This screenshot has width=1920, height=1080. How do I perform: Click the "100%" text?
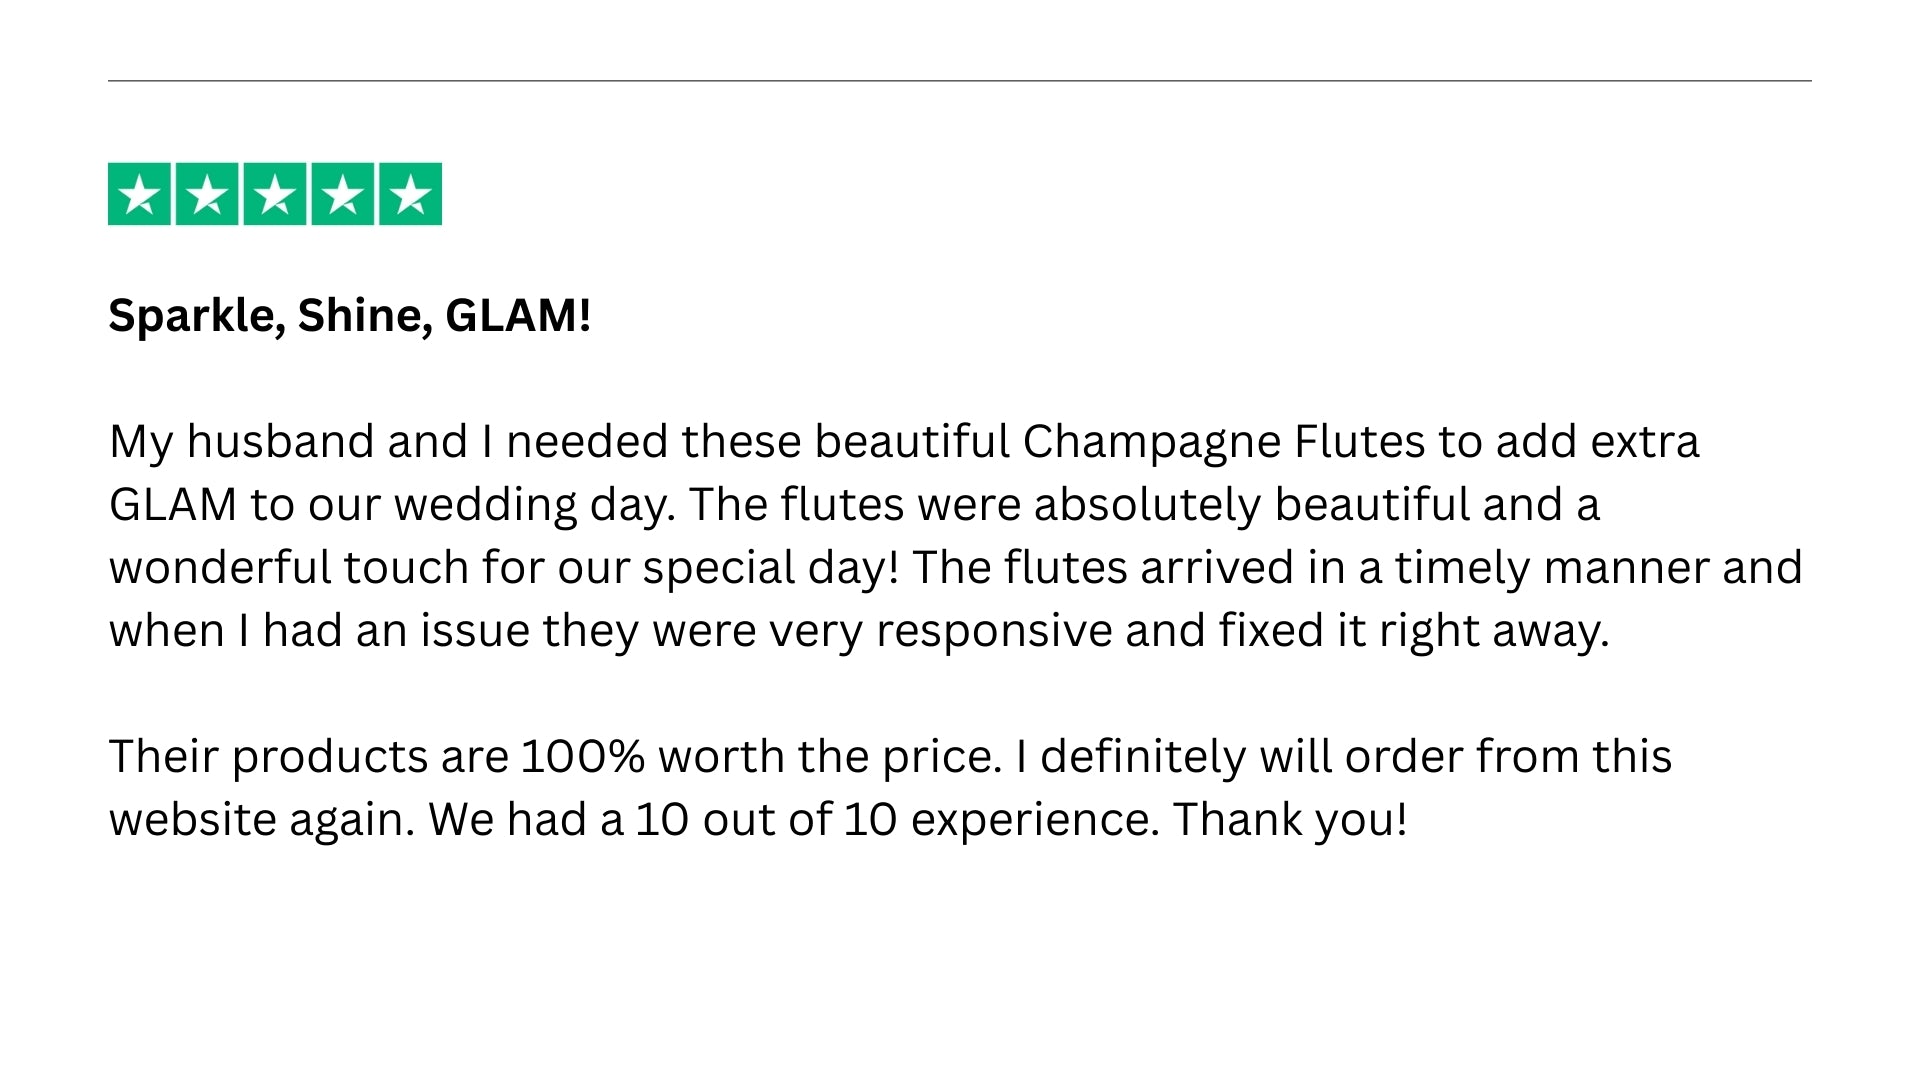(x=583, y=757)
